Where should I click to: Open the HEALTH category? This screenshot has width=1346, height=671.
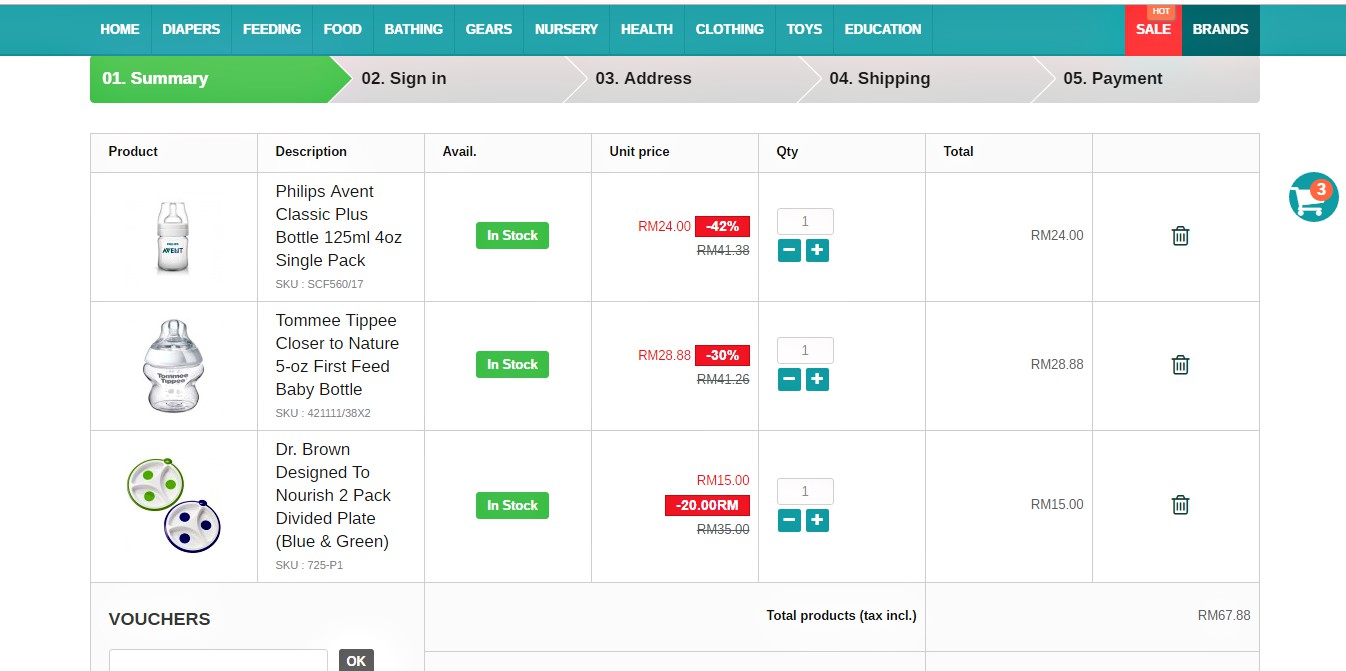pyautogui.click(x=647, y=29)
